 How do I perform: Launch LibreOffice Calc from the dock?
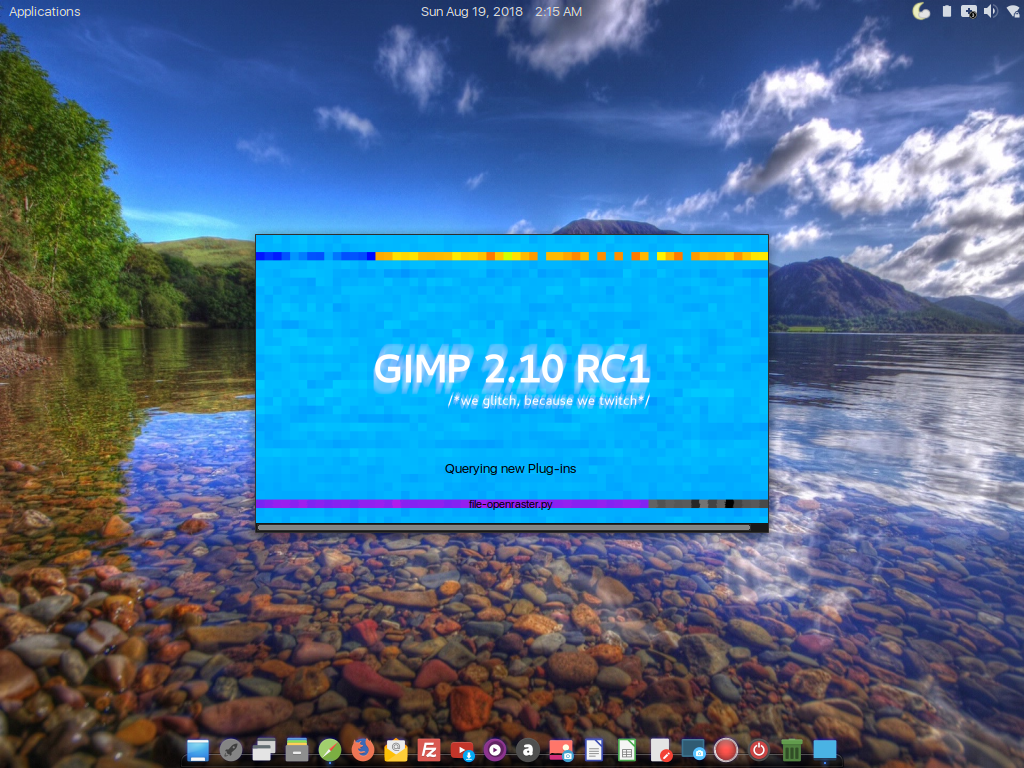click(x=627, y=750)
